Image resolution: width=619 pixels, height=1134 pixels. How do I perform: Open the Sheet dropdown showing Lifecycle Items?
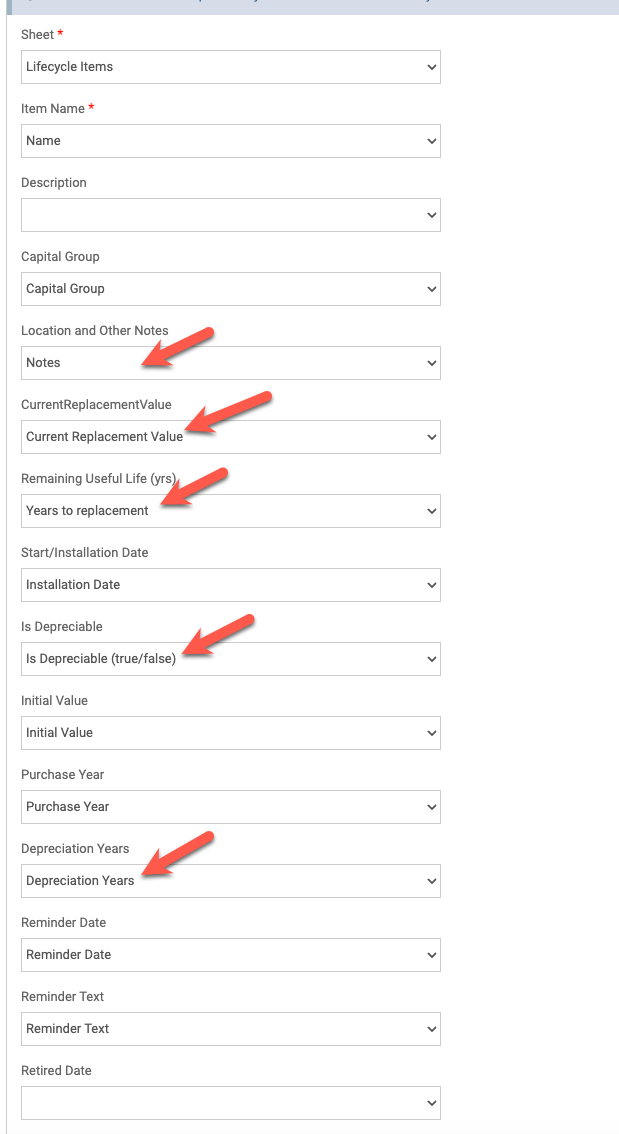coord(230,67)
